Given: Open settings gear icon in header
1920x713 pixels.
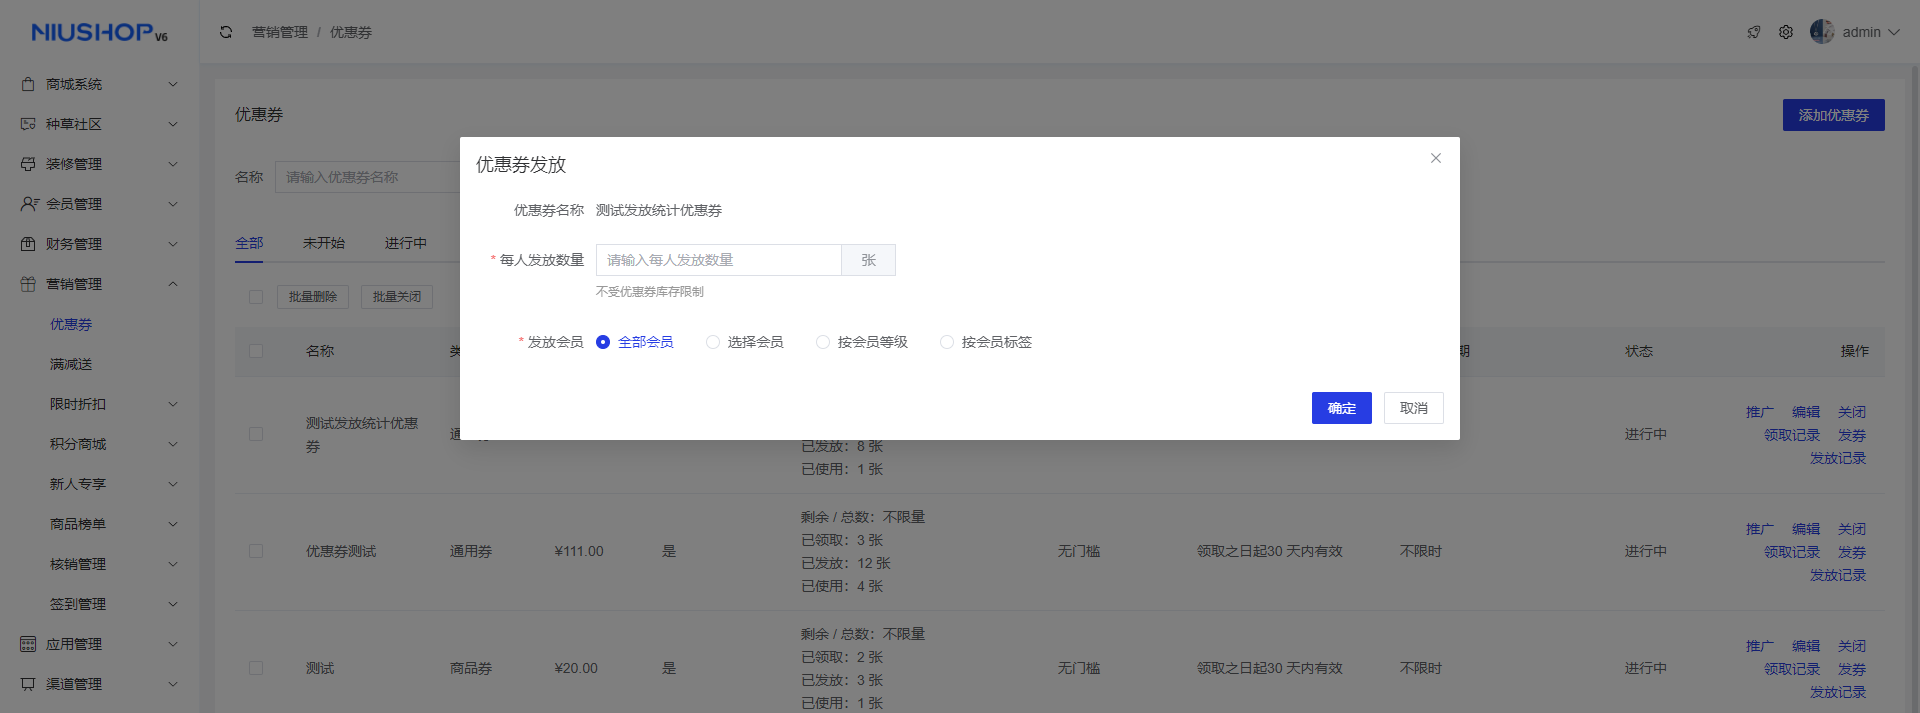Looking at the screenshot, I should (x=1786, y=32).
